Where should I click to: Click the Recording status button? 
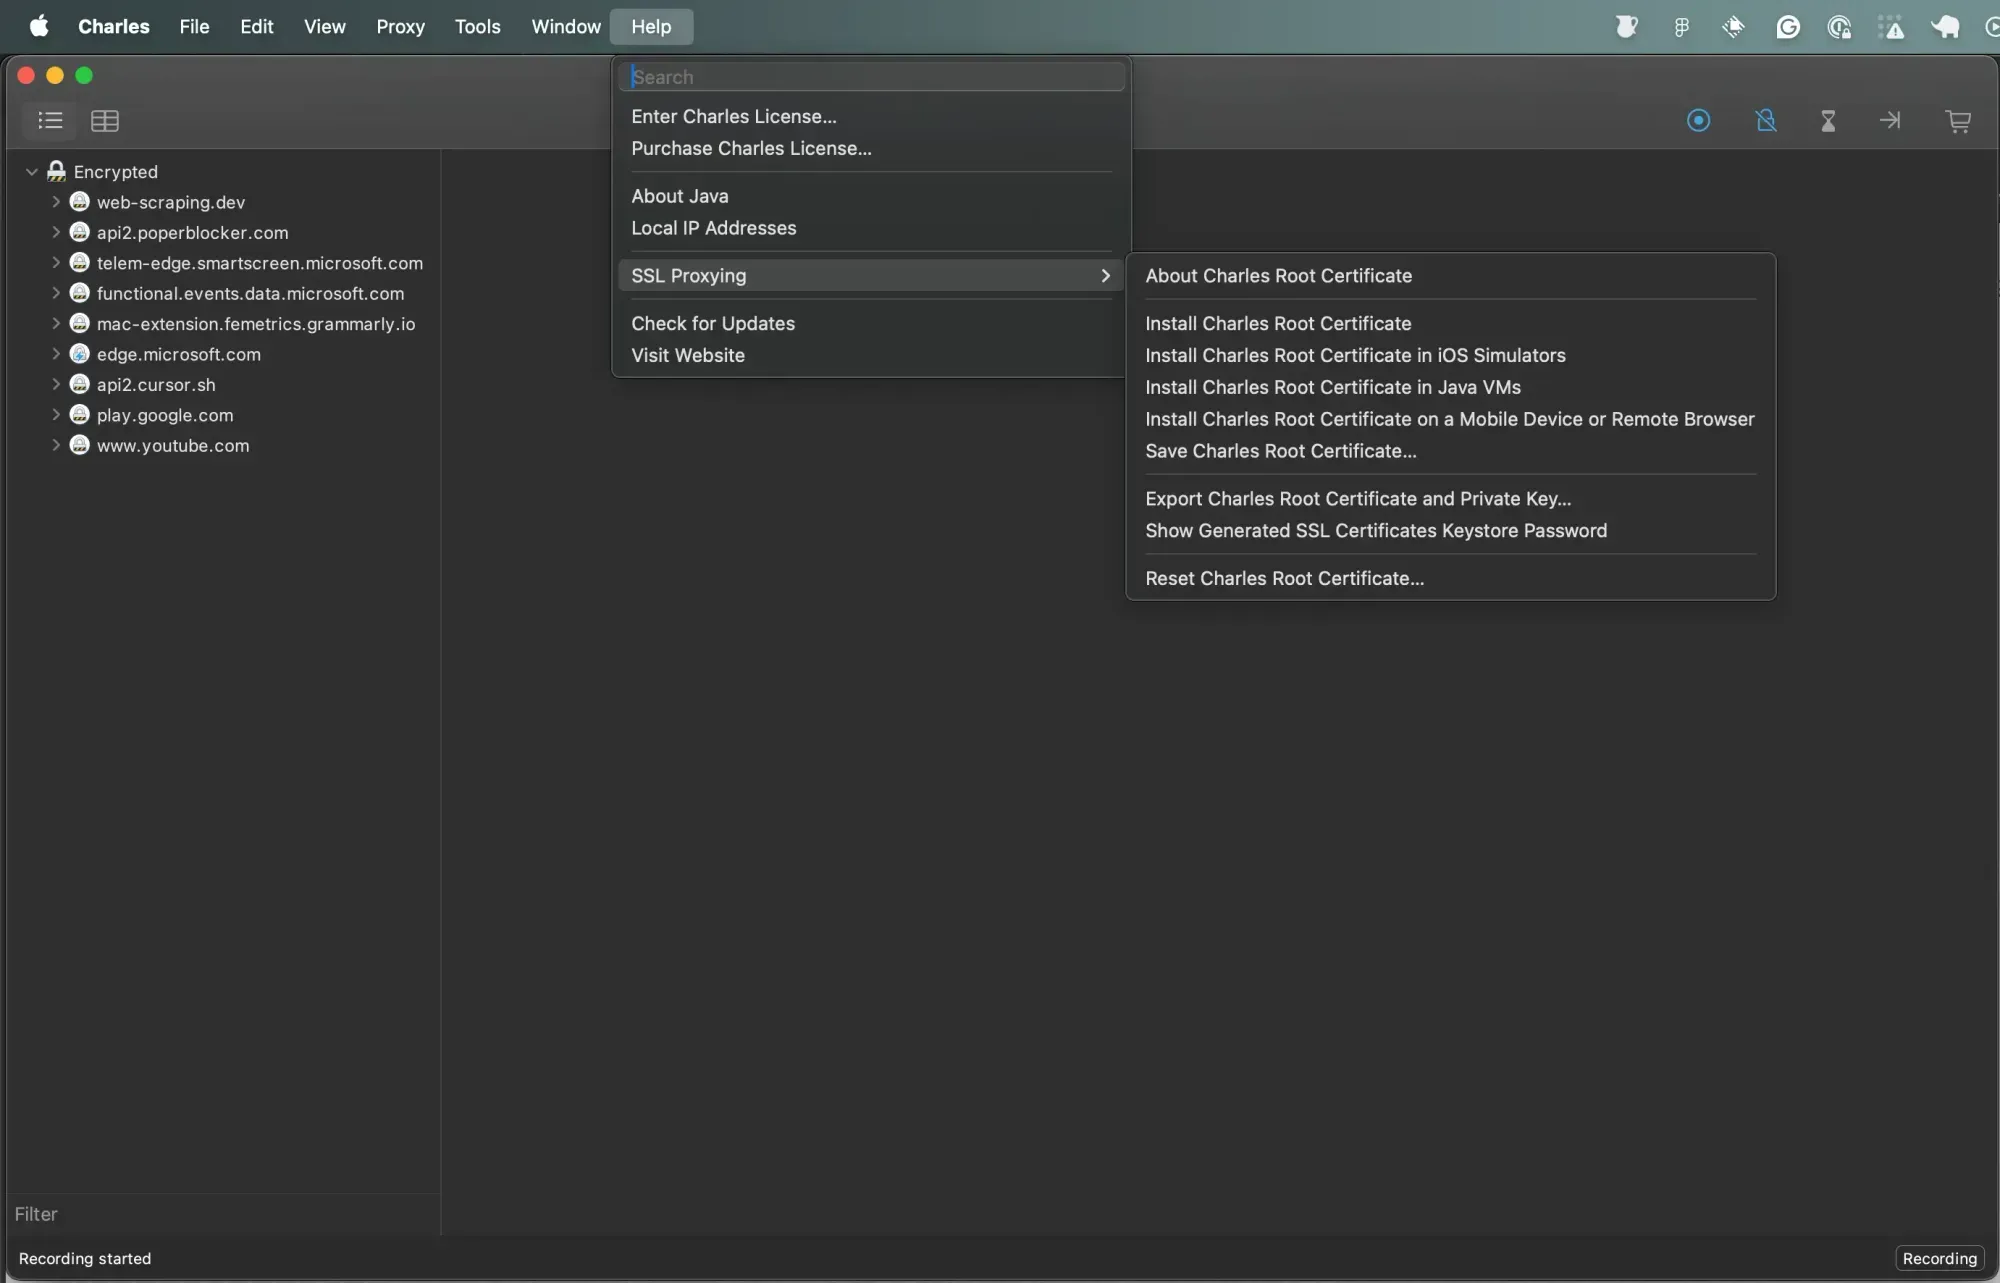[x=1939, y=1258]
